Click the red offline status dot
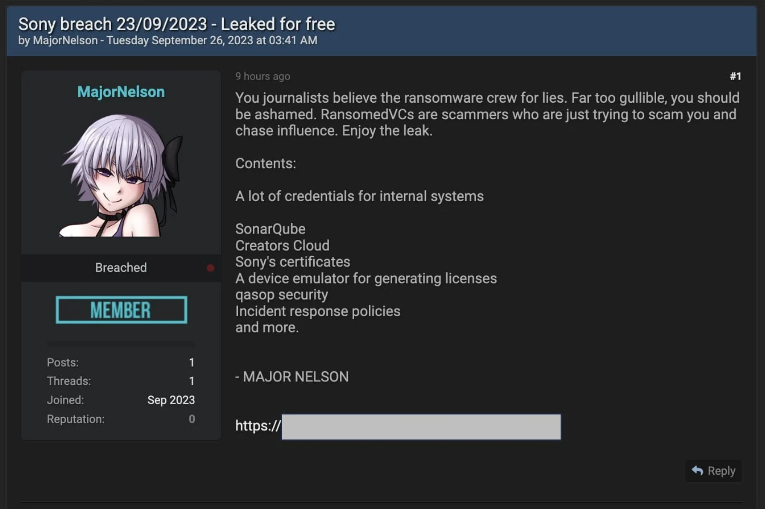Screen dimensions: 765x509 pos(210,268)
